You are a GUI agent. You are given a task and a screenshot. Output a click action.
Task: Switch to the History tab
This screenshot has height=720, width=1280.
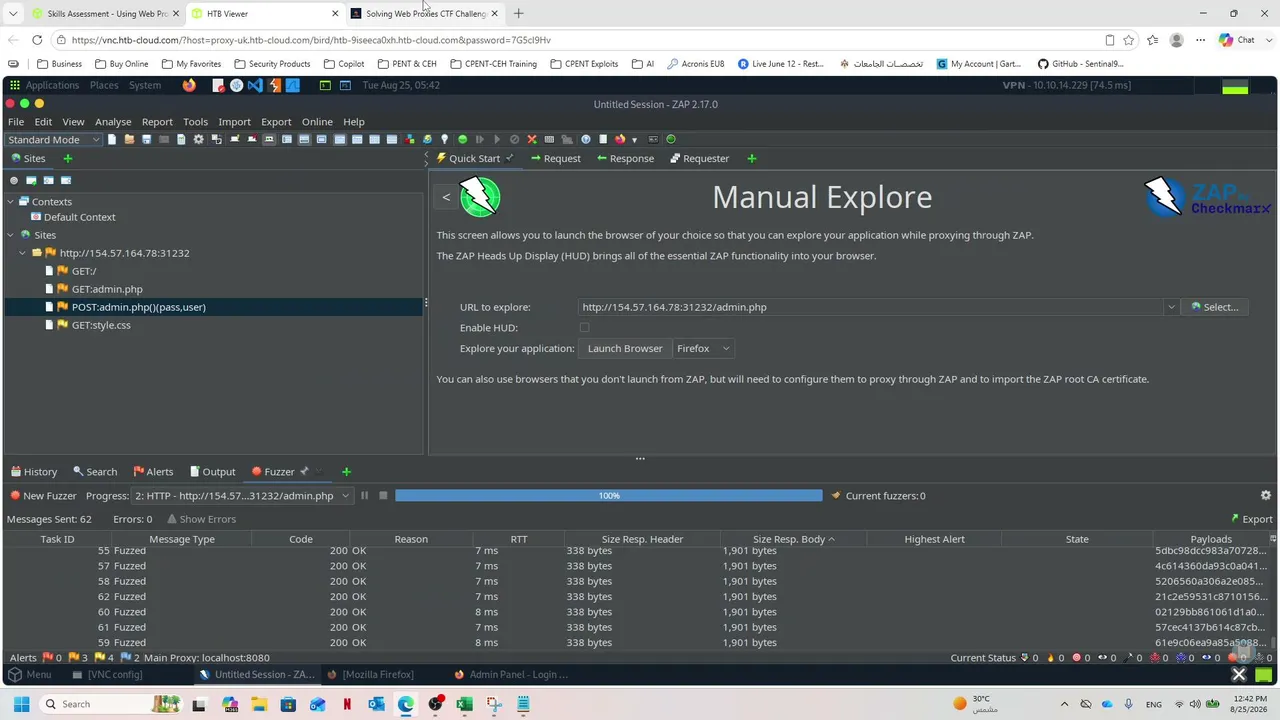tap(33, 472)
